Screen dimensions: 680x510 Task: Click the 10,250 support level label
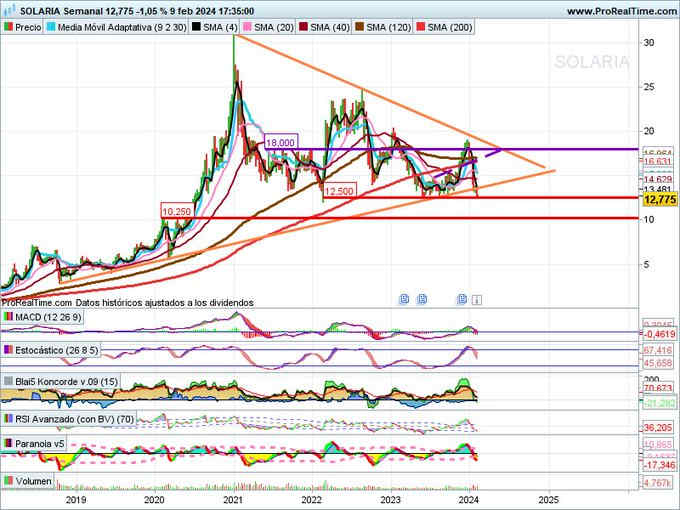[177, 211]
